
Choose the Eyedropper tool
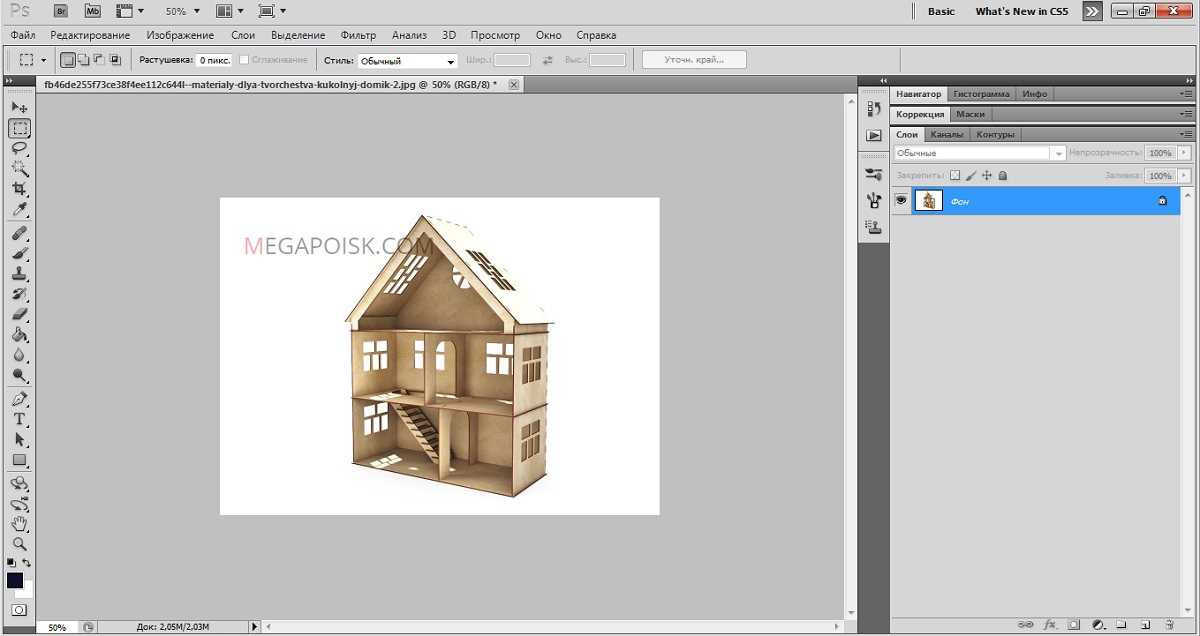[x=19, y=210]
